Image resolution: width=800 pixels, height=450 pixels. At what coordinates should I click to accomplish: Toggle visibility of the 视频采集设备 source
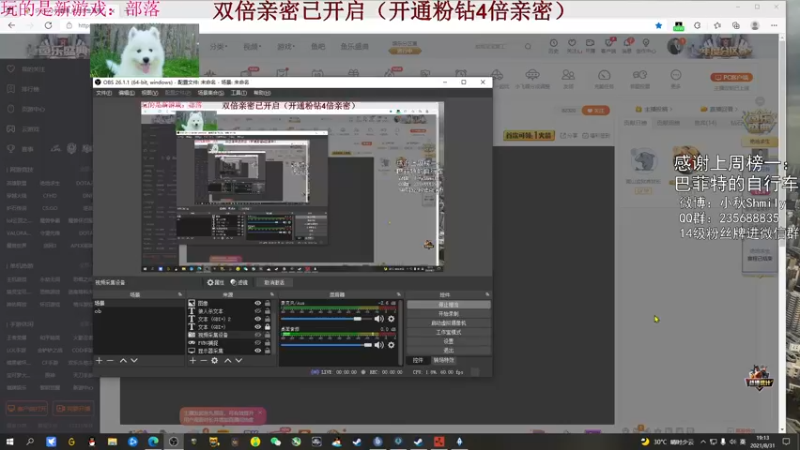pyautogui.click(x=258, y=335)
